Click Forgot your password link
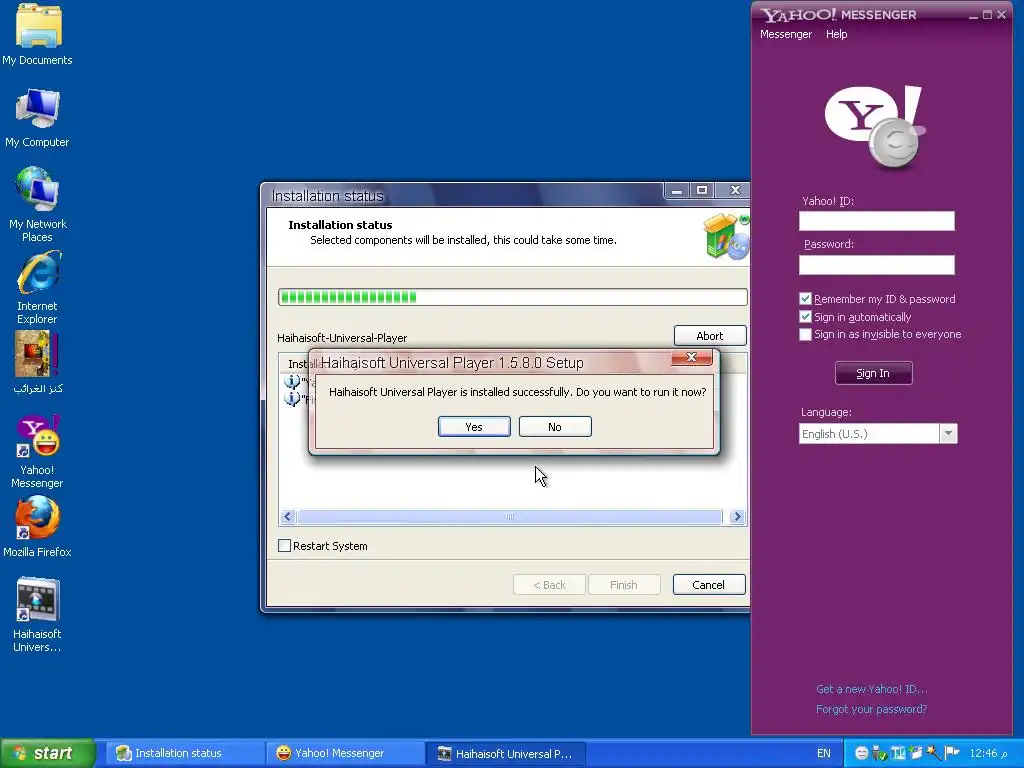Viewport: 1024px width, 768px height. [871, 709]
